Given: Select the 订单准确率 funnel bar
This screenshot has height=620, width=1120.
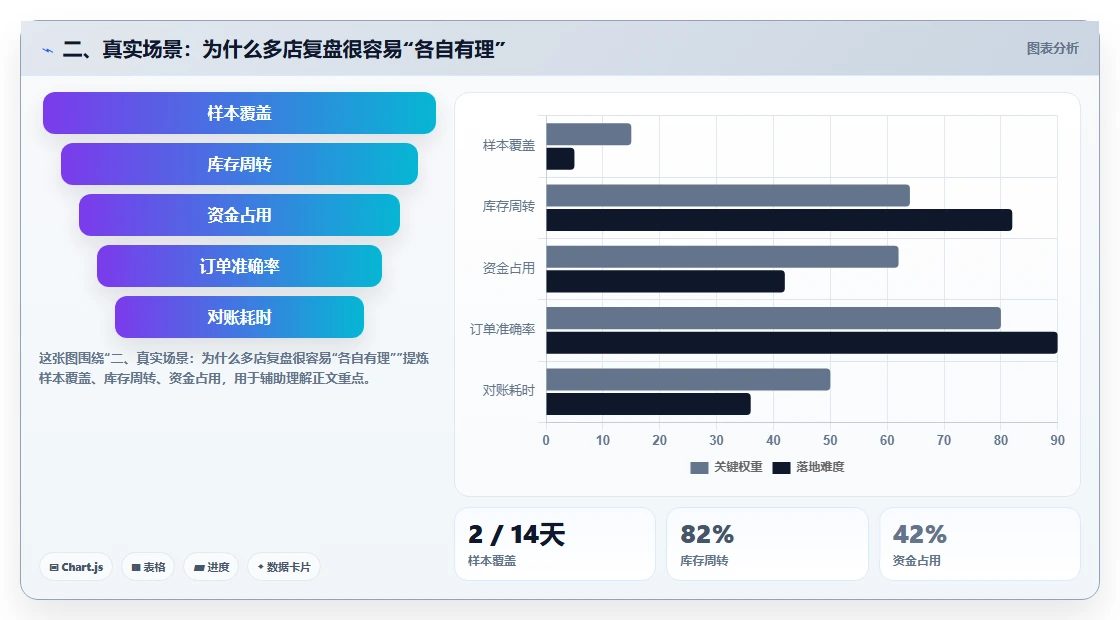Looking at the screenshot, I should pos(239,266).
